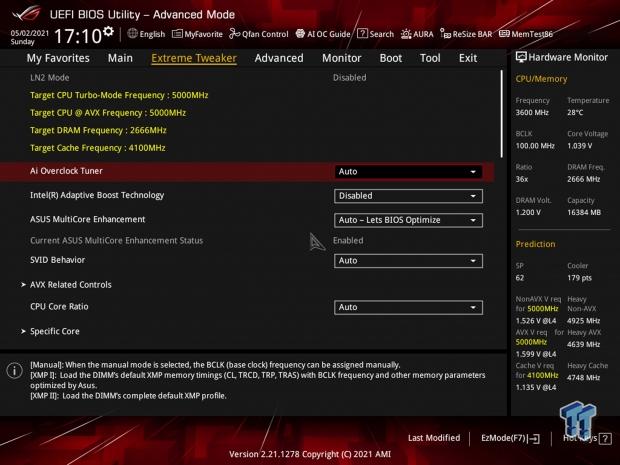
Task: Click the Cooler 179 pts value
Action: [579, 278]
